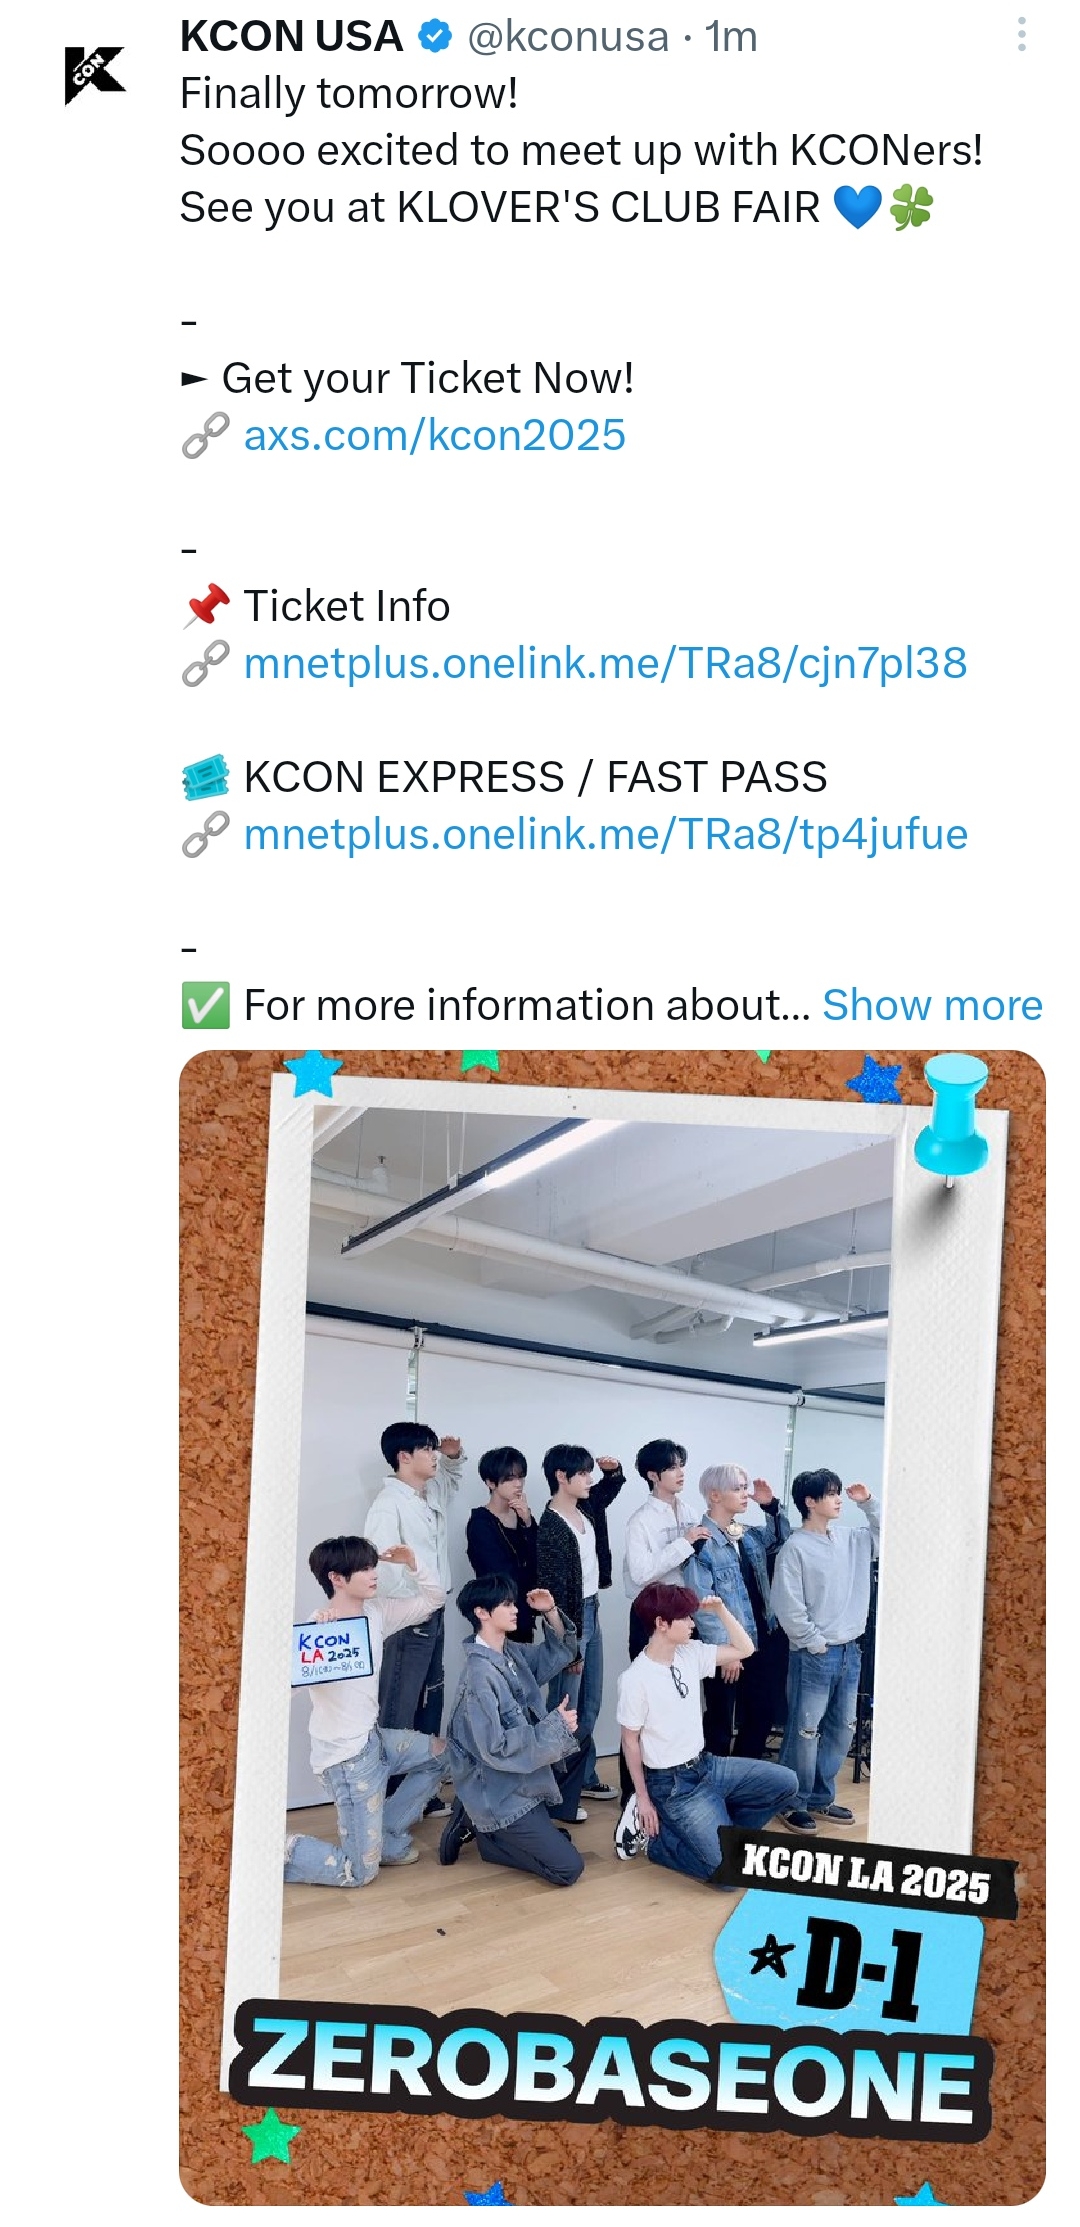Tap the blue verified badge

pos(434,37)
